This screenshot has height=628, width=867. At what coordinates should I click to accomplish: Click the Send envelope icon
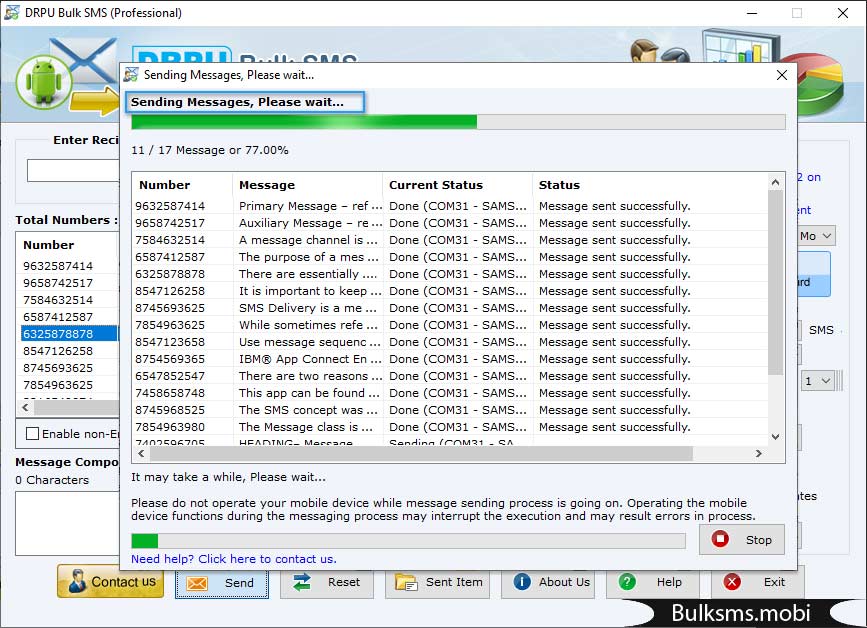[197, 583]
